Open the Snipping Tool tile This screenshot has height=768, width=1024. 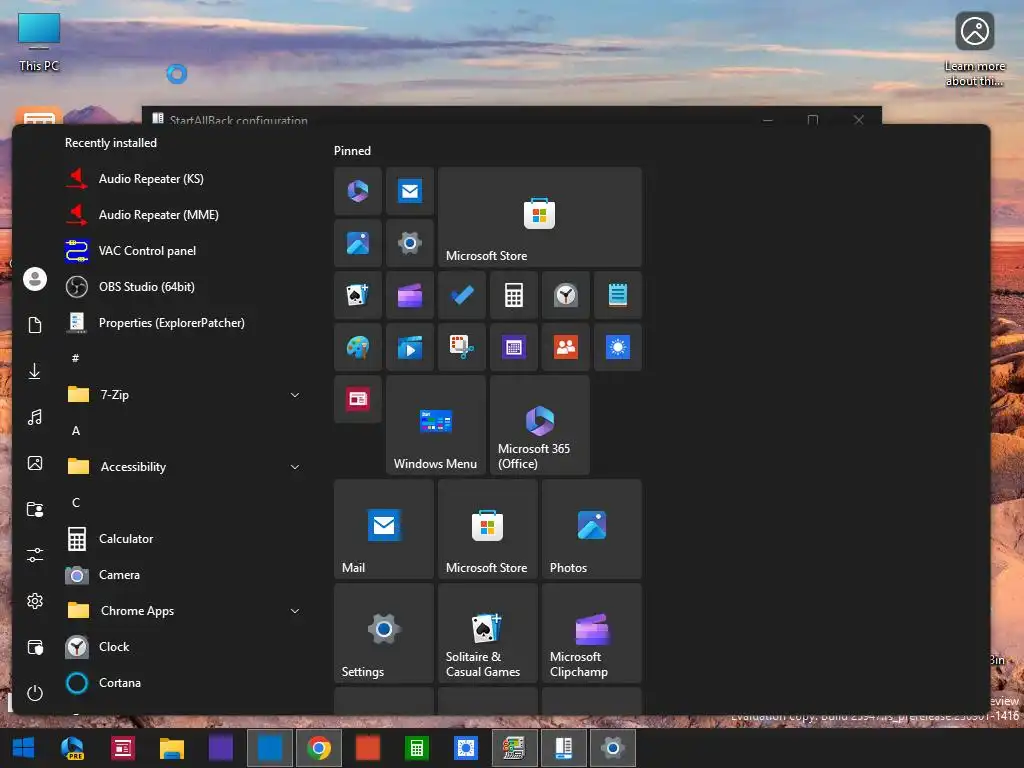click(462, 347)
